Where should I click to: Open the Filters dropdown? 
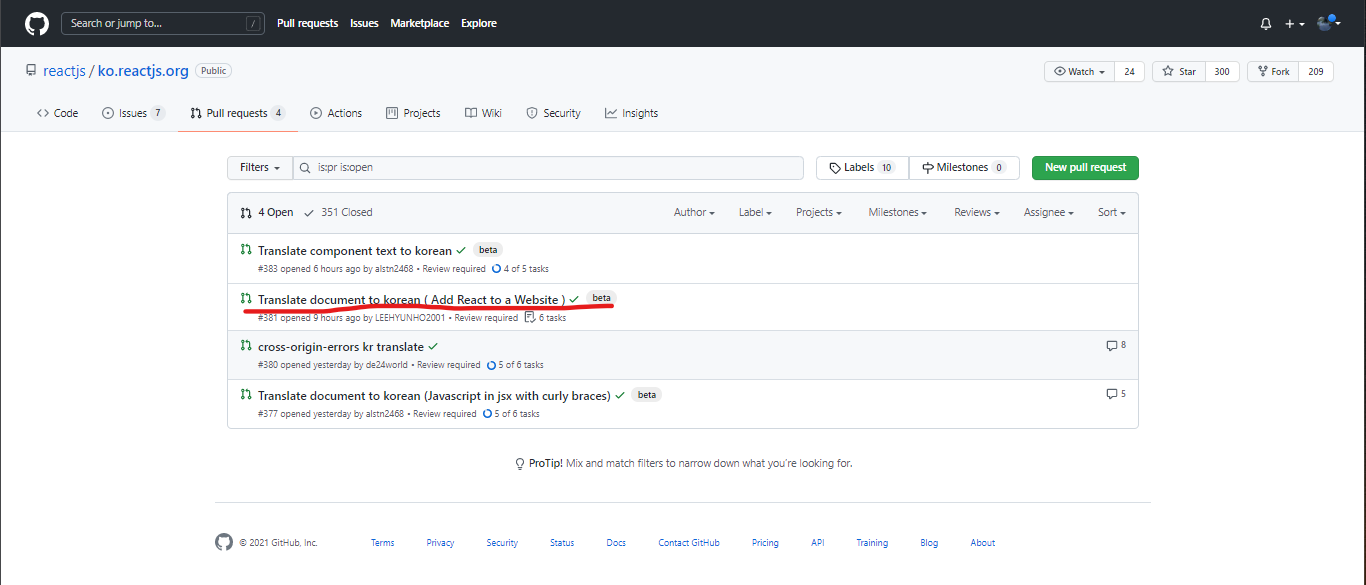coord(259,167)
